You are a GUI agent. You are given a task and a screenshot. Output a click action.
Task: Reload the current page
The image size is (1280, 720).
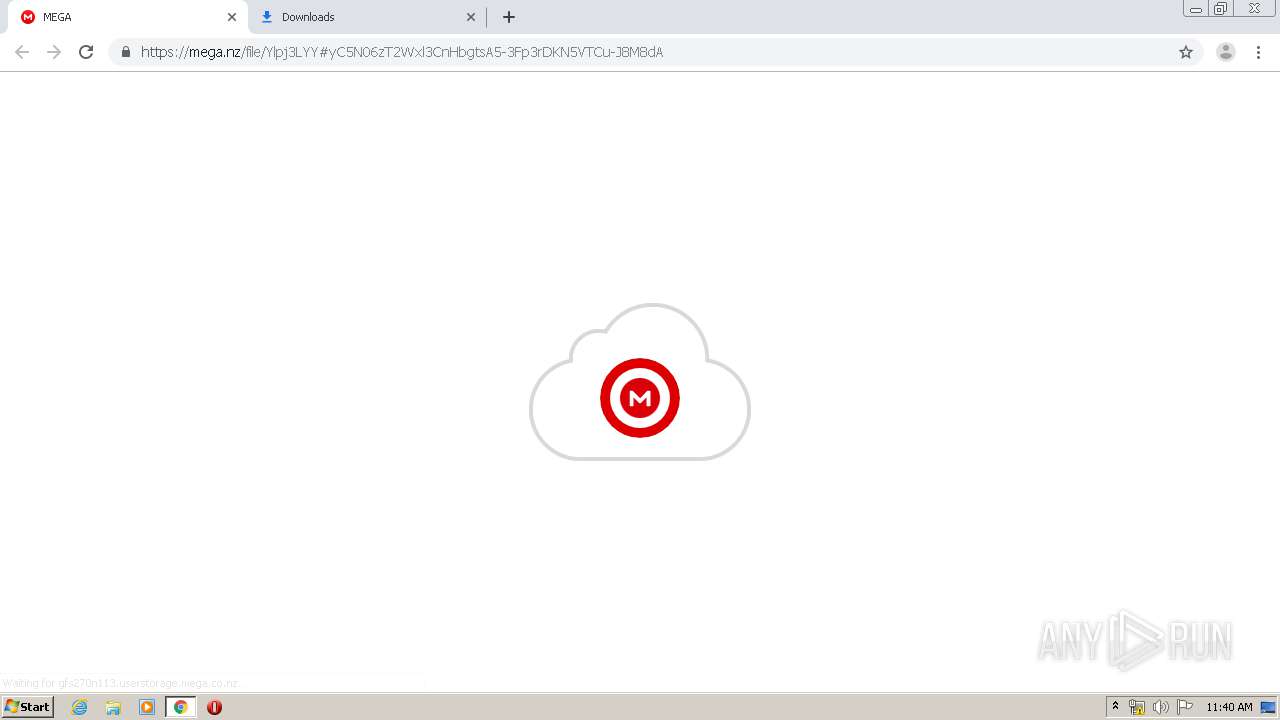86,52
